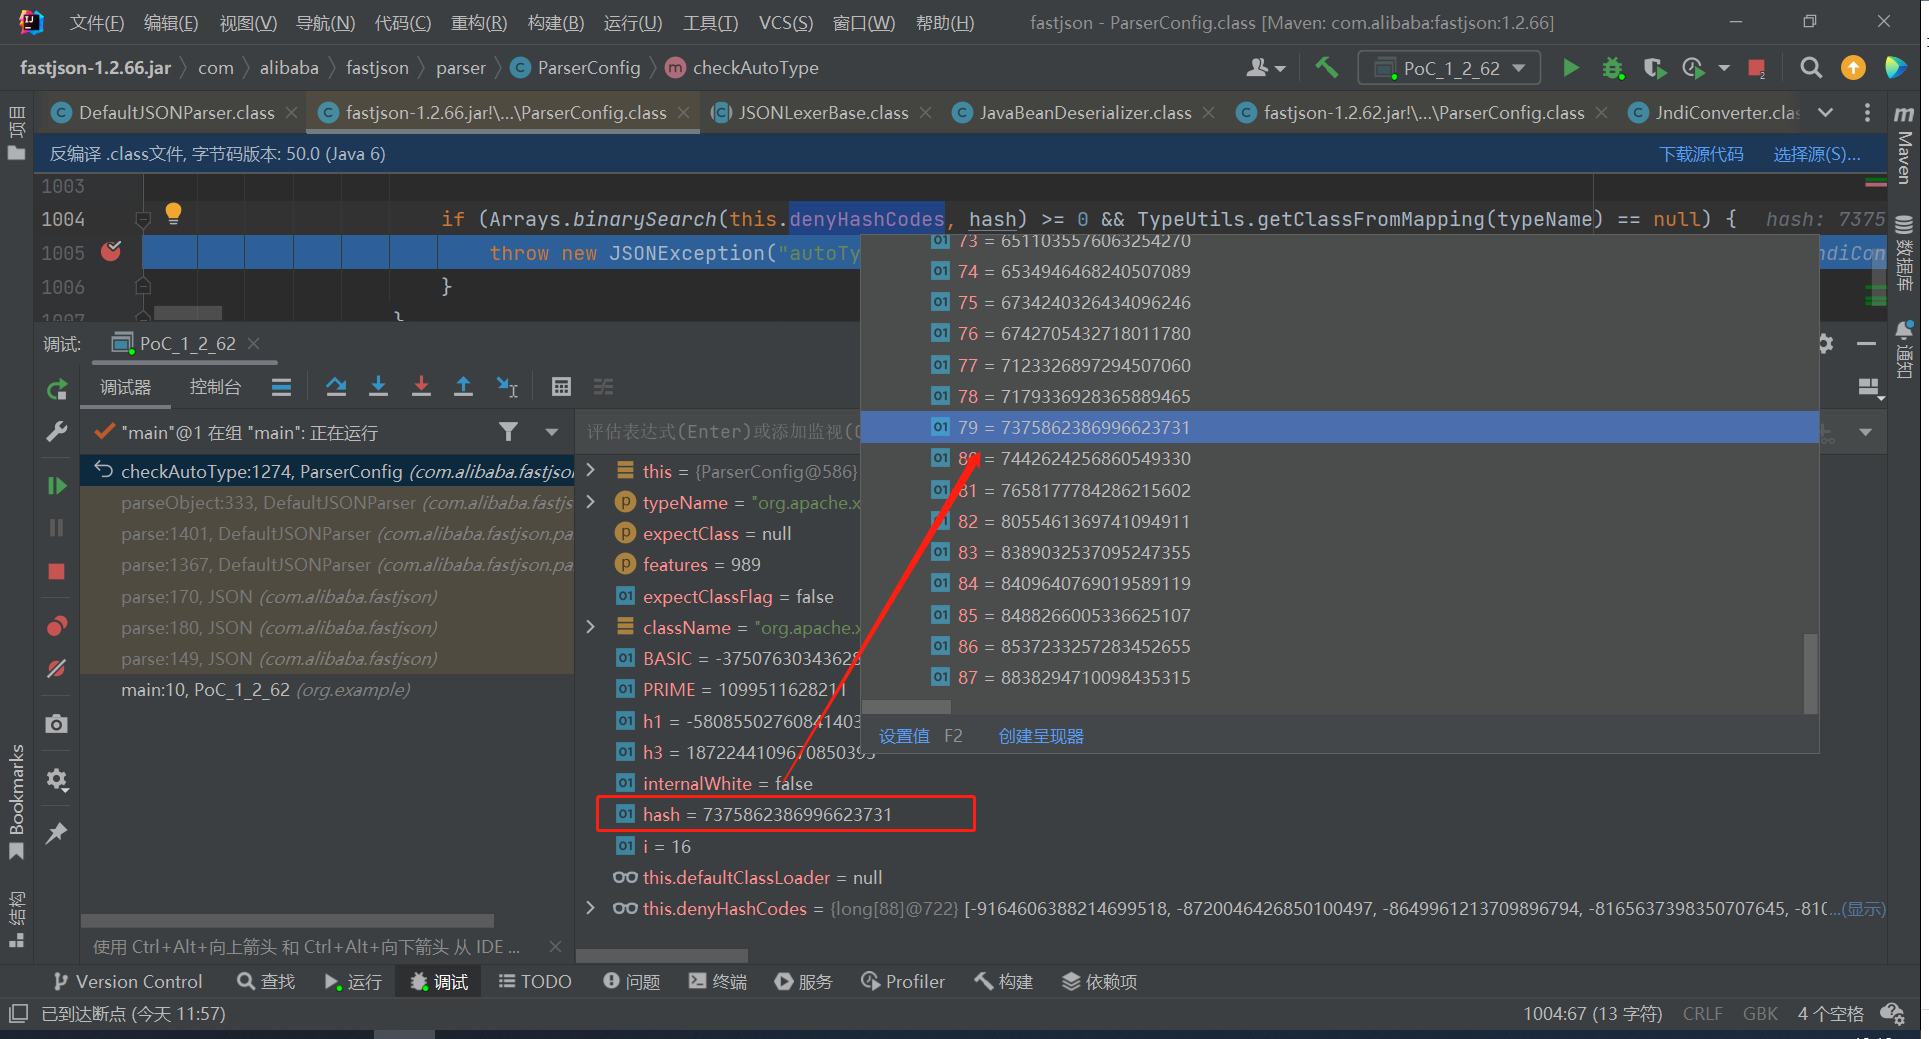Pin the debug tab with pin icon
This screenshot has height=1039, width=1929.
click(x=57, y=832)
